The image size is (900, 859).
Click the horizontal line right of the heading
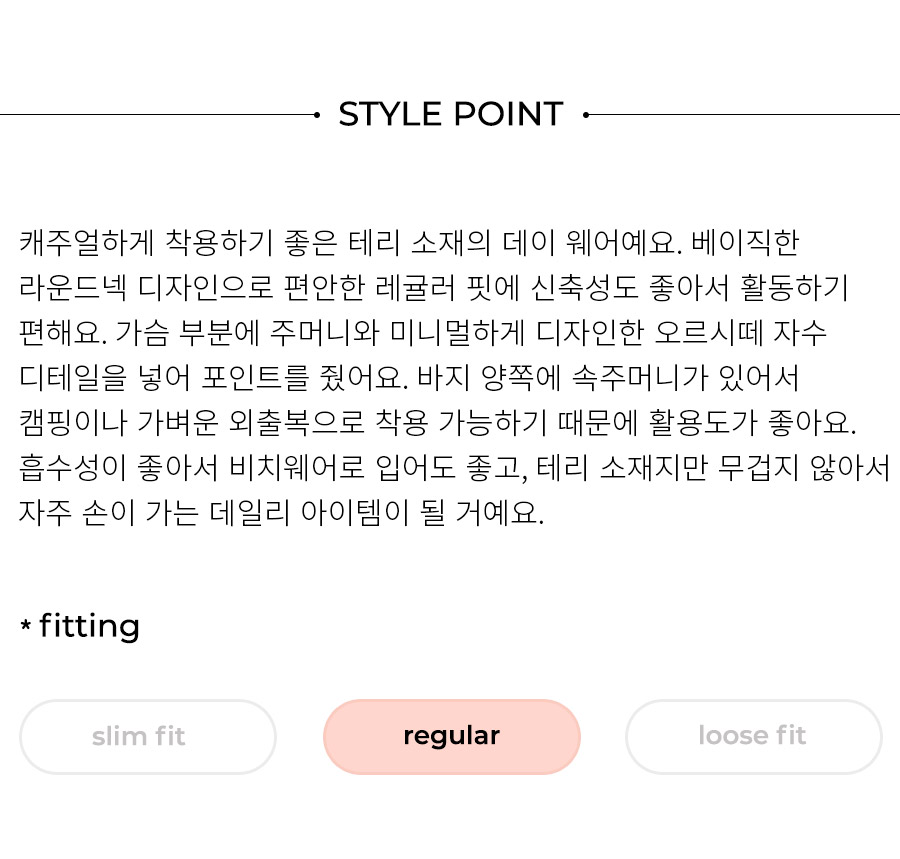[x=744, y=115]
